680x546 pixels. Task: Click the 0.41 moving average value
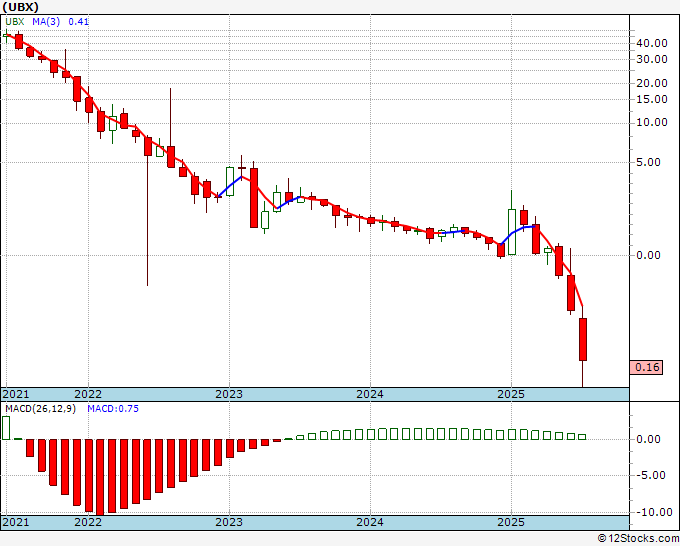(78, 22)
